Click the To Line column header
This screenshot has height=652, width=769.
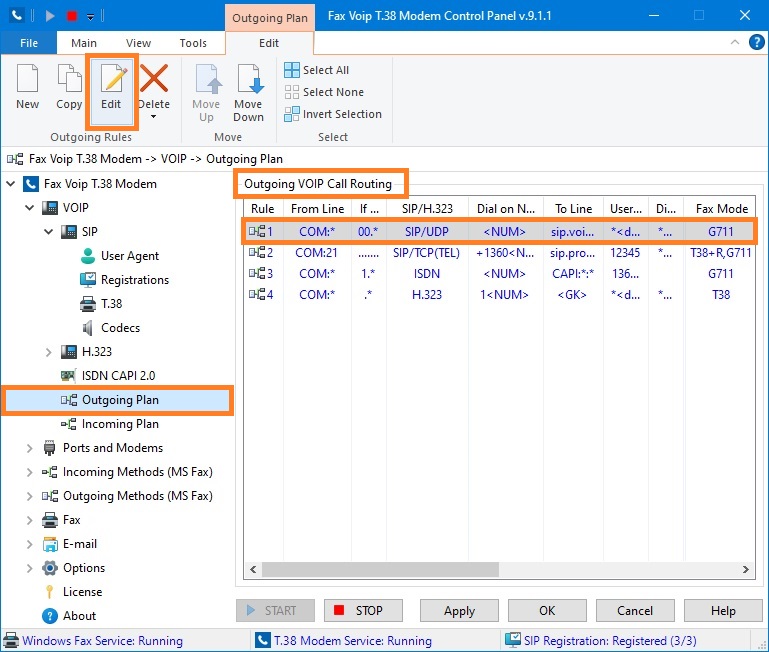tap(573, 209)
